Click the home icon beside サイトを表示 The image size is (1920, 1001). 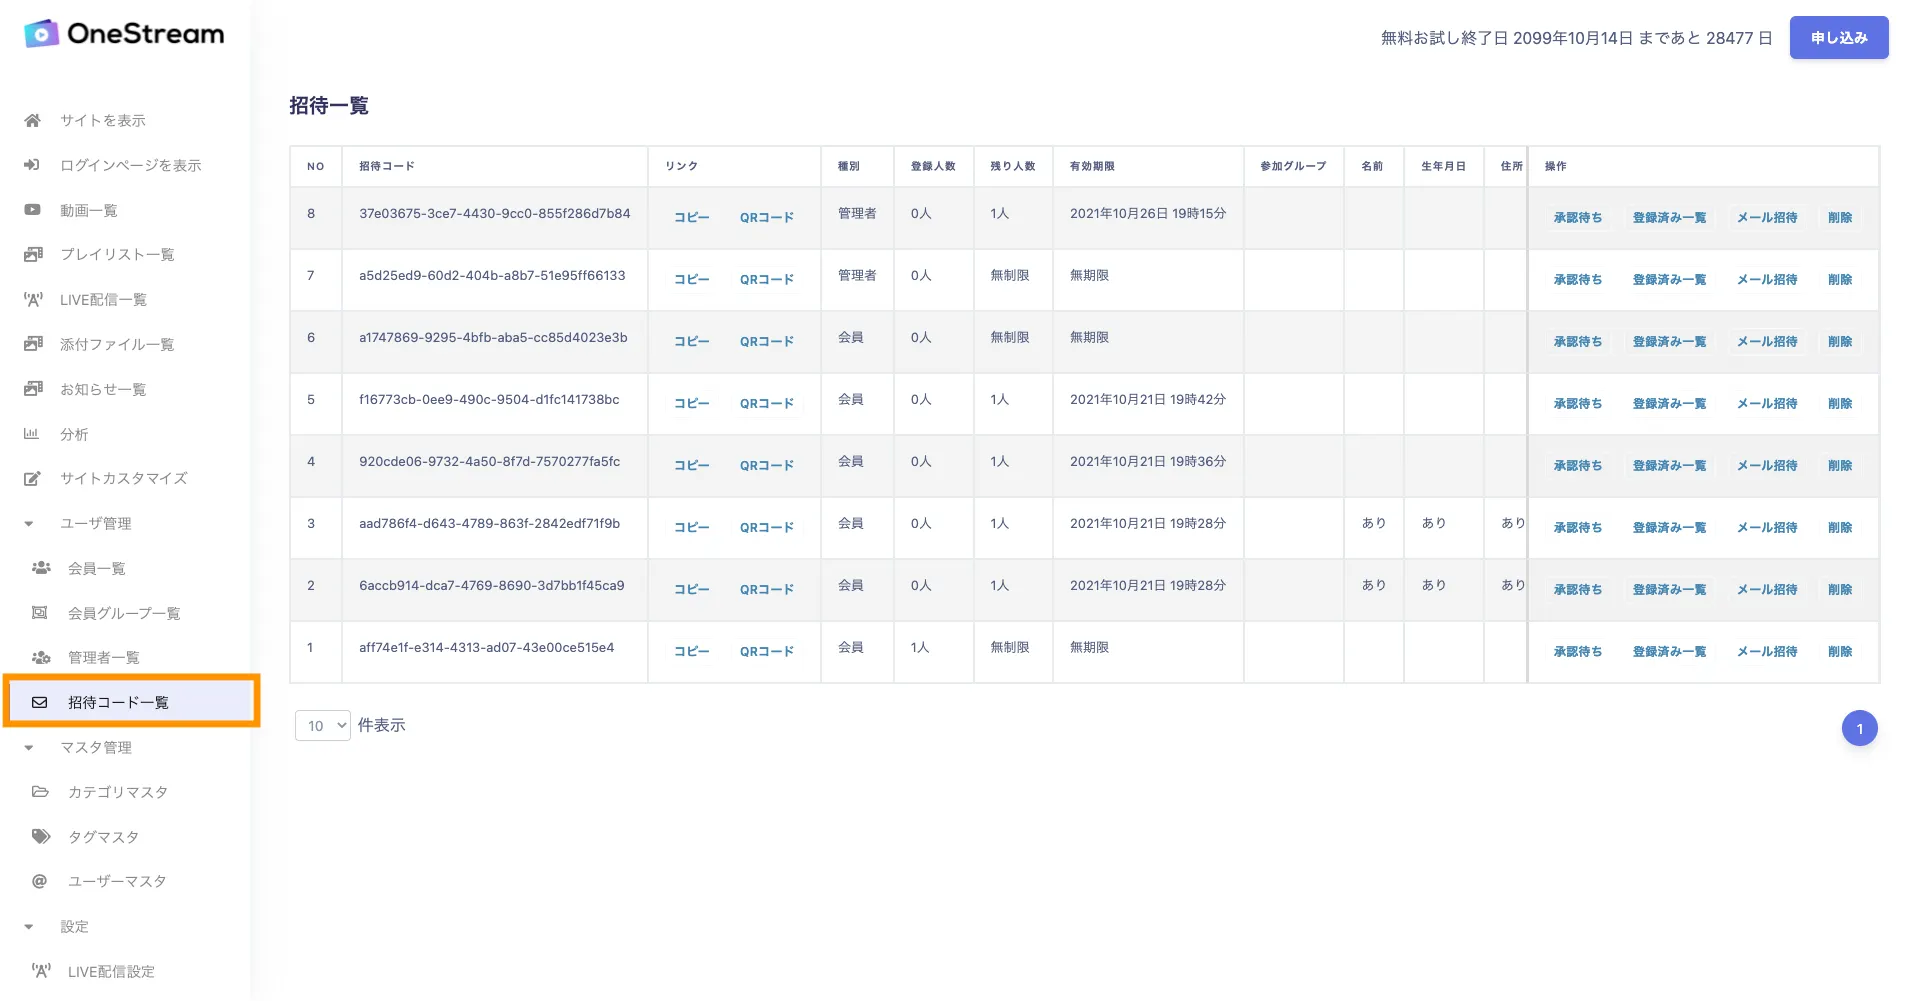(x=33, y=120)
